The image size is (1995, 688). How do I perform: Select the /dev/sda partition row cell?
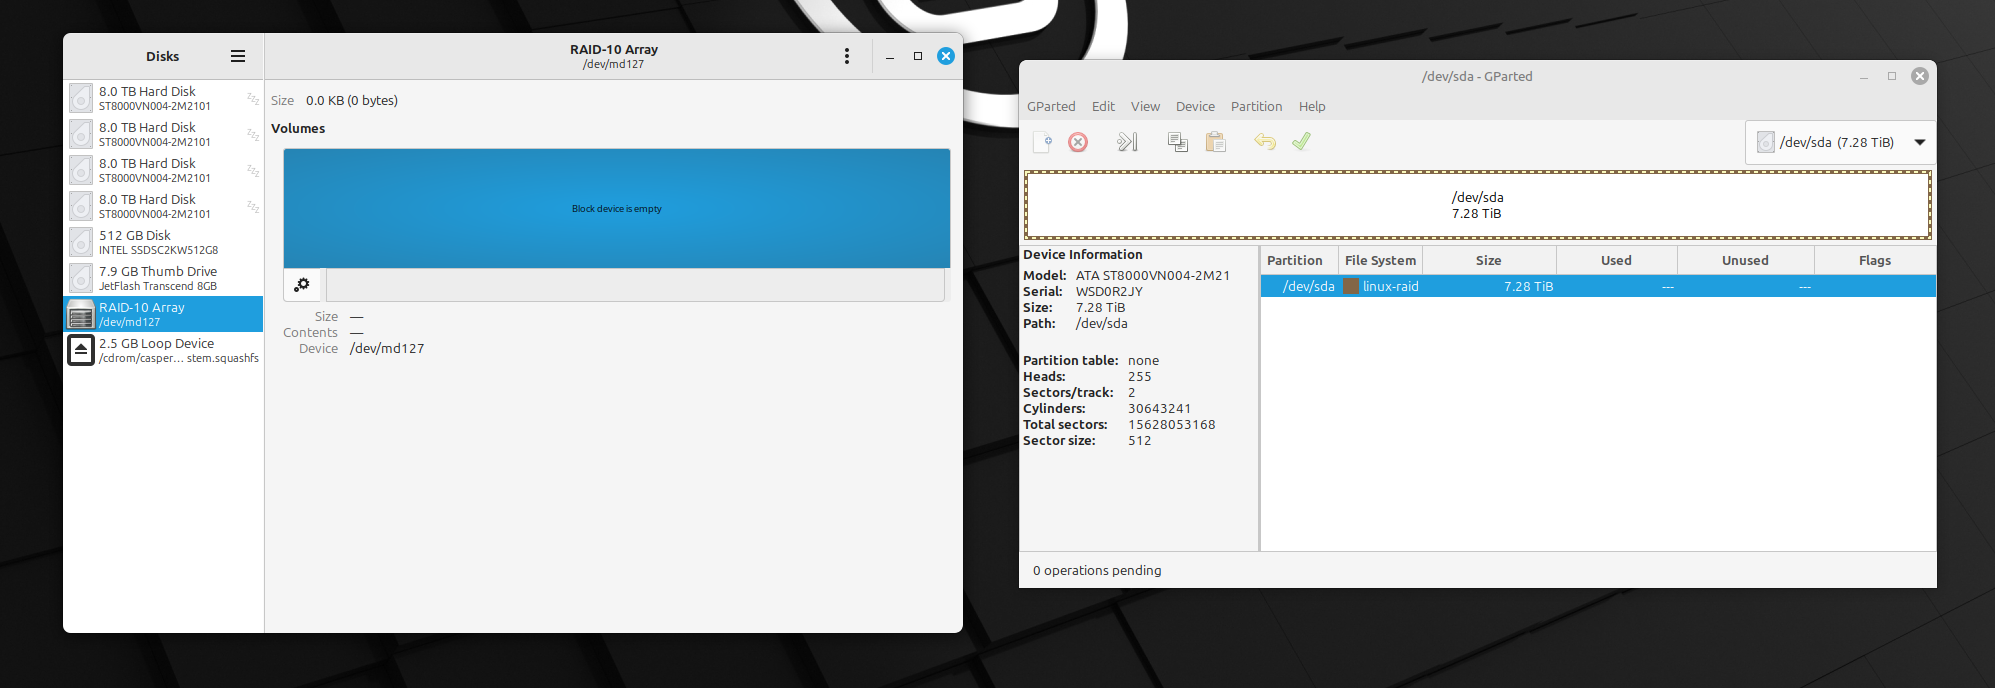(1308, 286)
